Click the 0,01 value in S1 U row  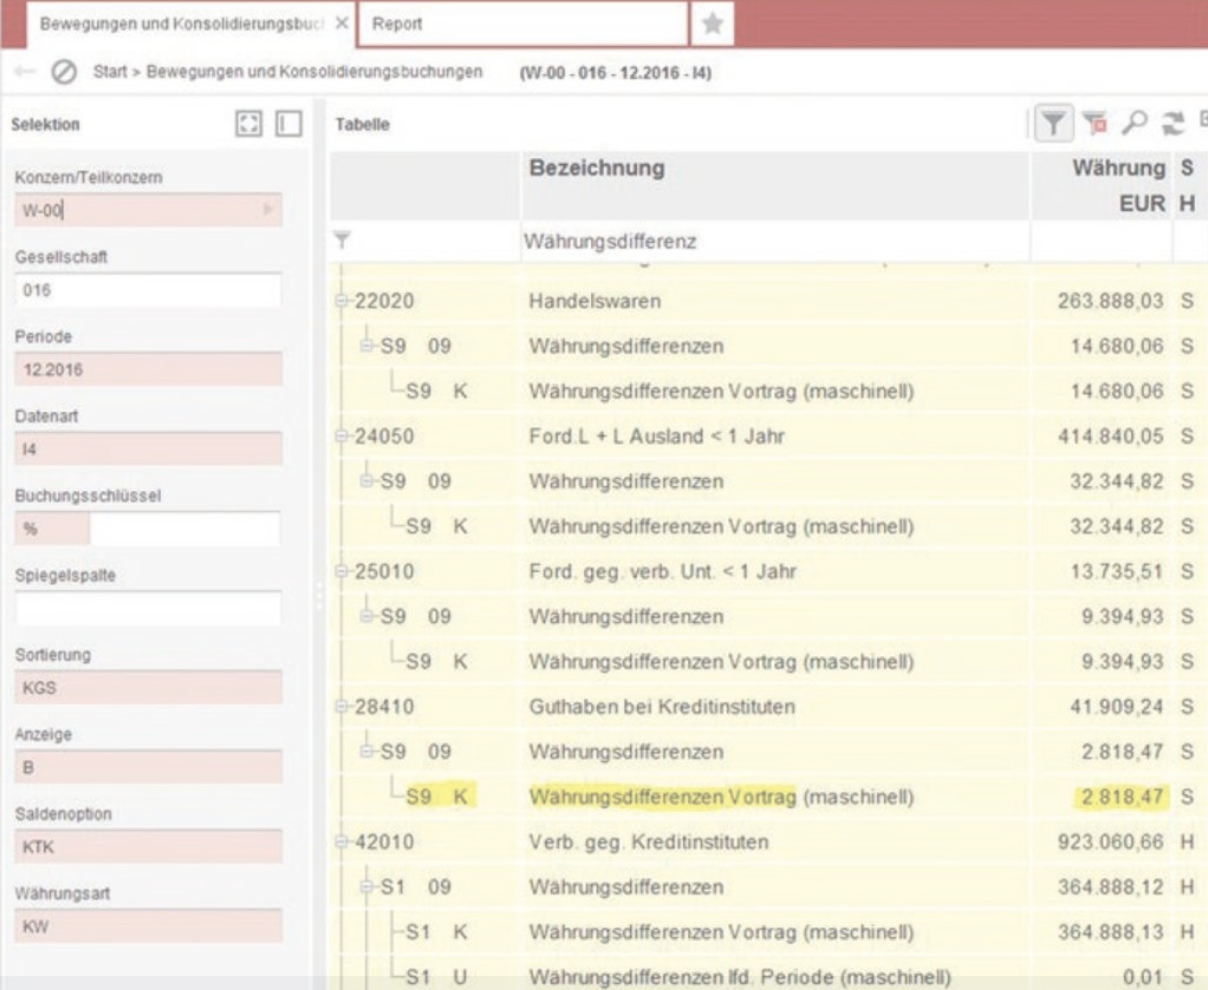tap(1144, 977)
